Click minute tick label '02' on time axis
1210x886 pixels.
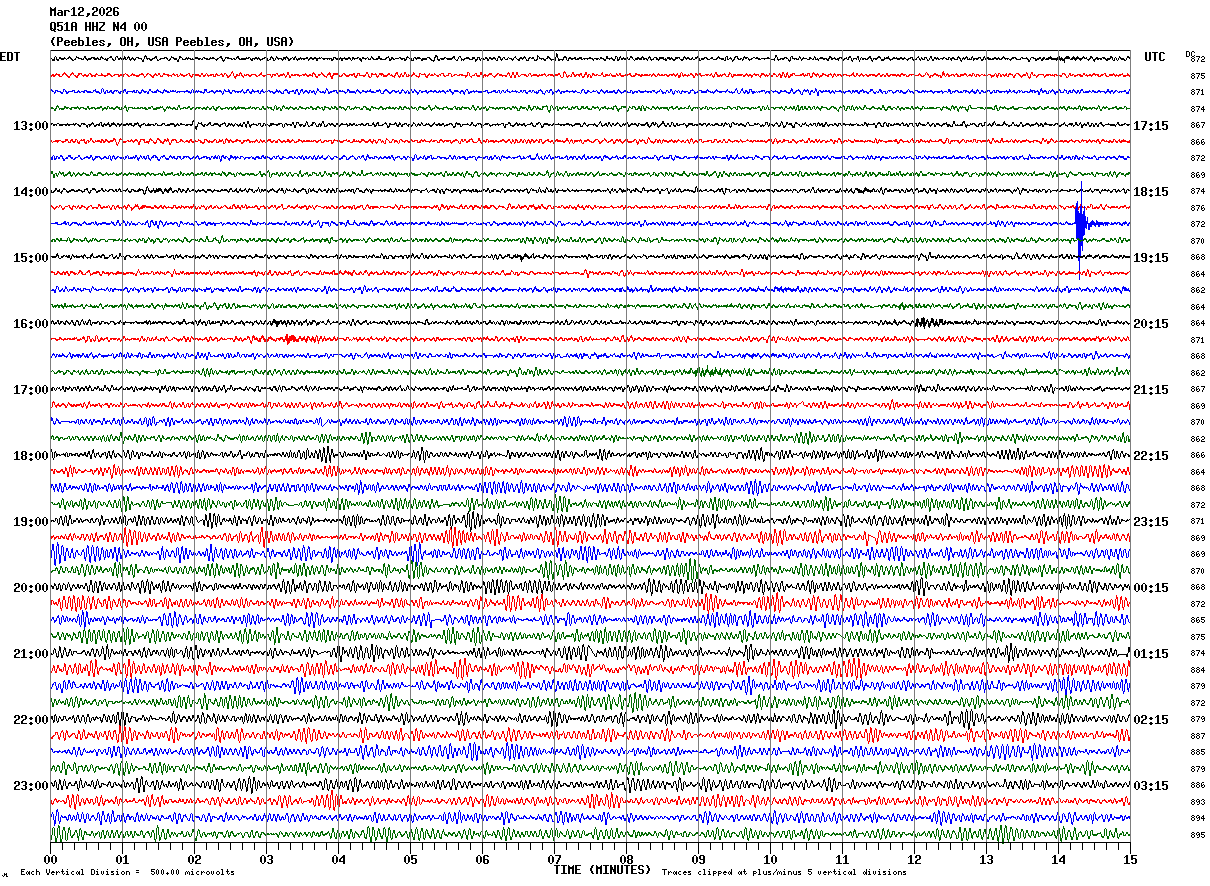pyautogui.click(x=195, y=860)
